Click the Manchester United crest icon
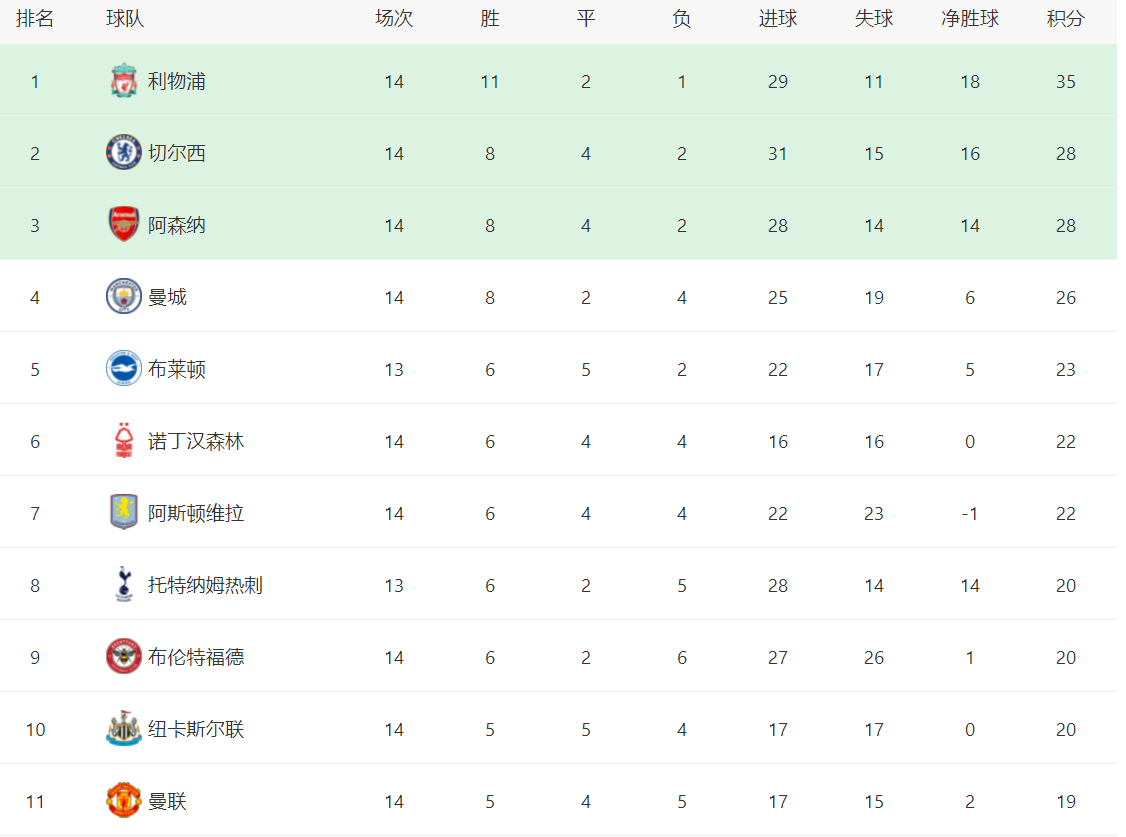The width and height of the screenshot is (1126, 837). (124, 801)
